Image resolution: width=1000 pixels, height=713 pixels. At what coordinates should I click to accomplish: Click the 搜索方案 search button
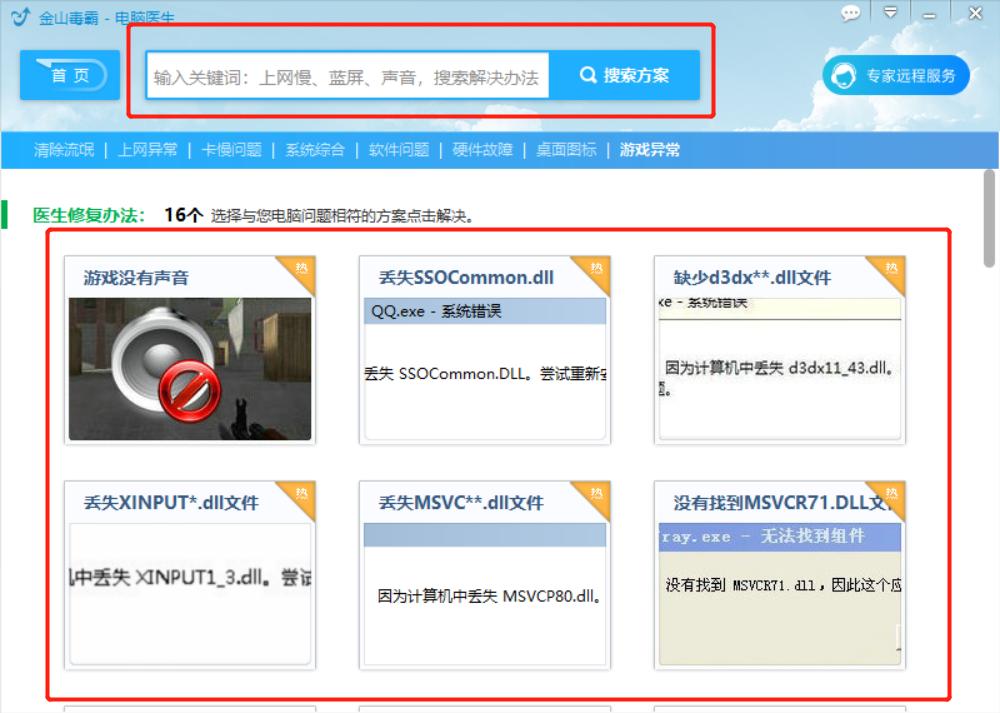point(629,74)
